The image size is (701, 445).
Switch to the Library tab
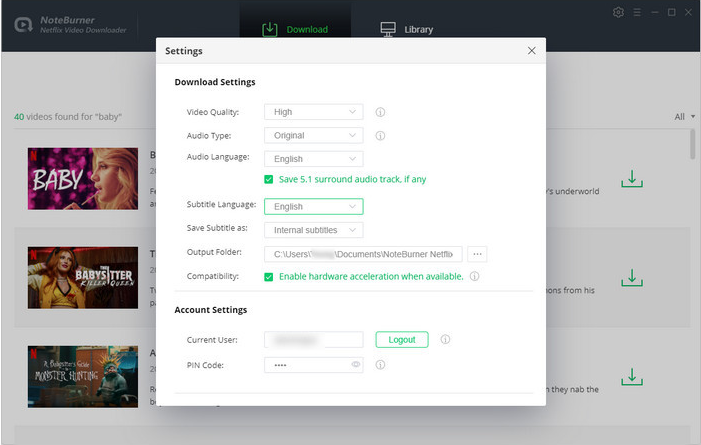[407, 29]
